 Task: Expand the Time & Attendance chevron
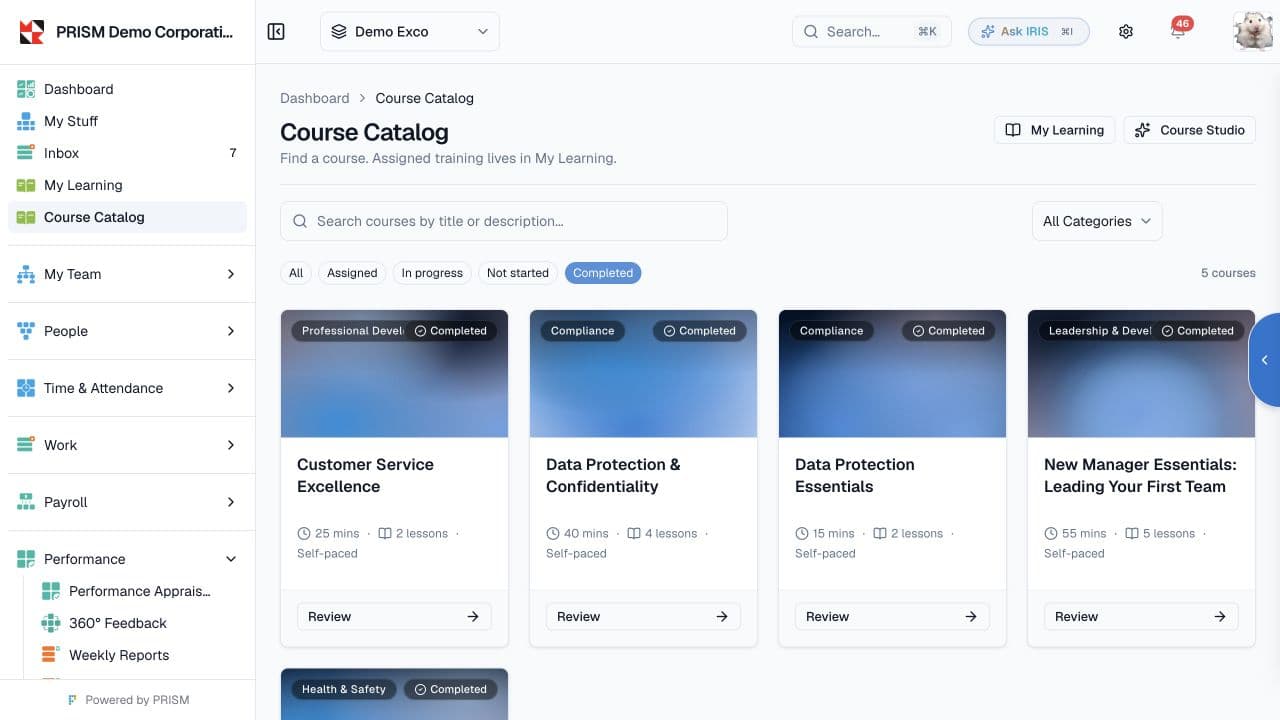pos(231,388)
